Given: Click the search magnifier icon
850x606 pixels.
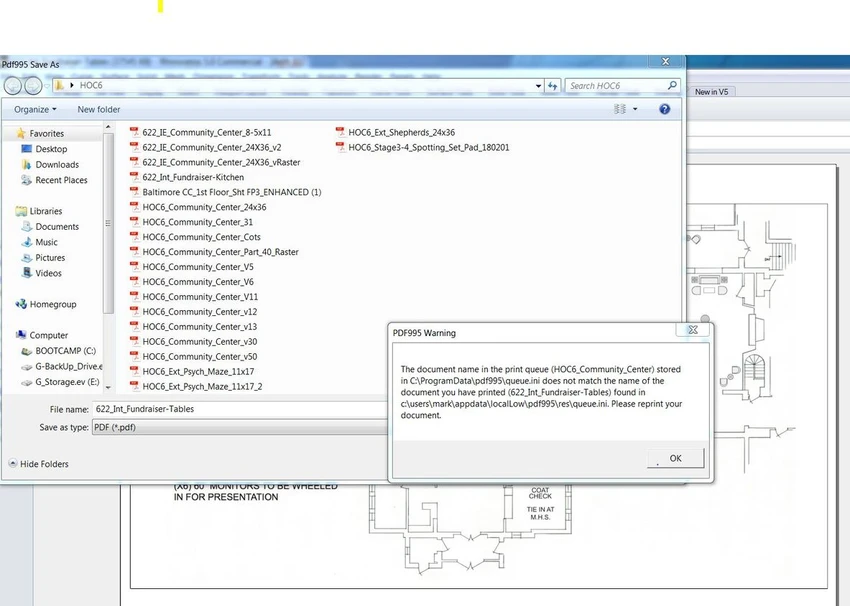Looking at the screenshot, I should click(672, 85).
